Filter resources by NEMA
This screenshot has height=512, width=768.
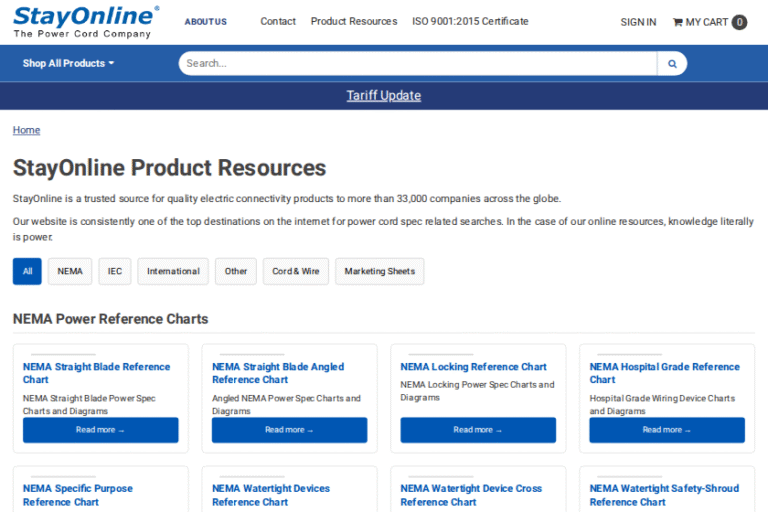click(x=70, y=271)
